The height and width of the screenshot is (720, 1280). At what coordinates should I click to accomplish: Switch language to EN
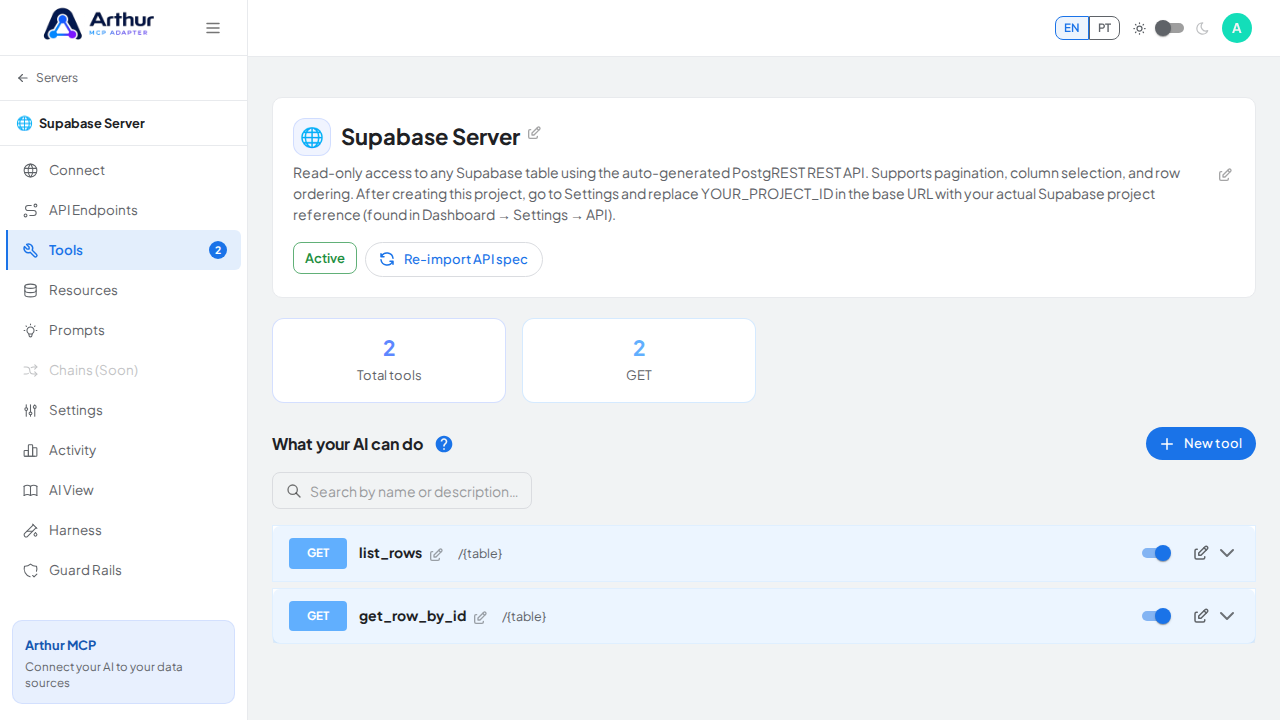[x=1072, y=28]
